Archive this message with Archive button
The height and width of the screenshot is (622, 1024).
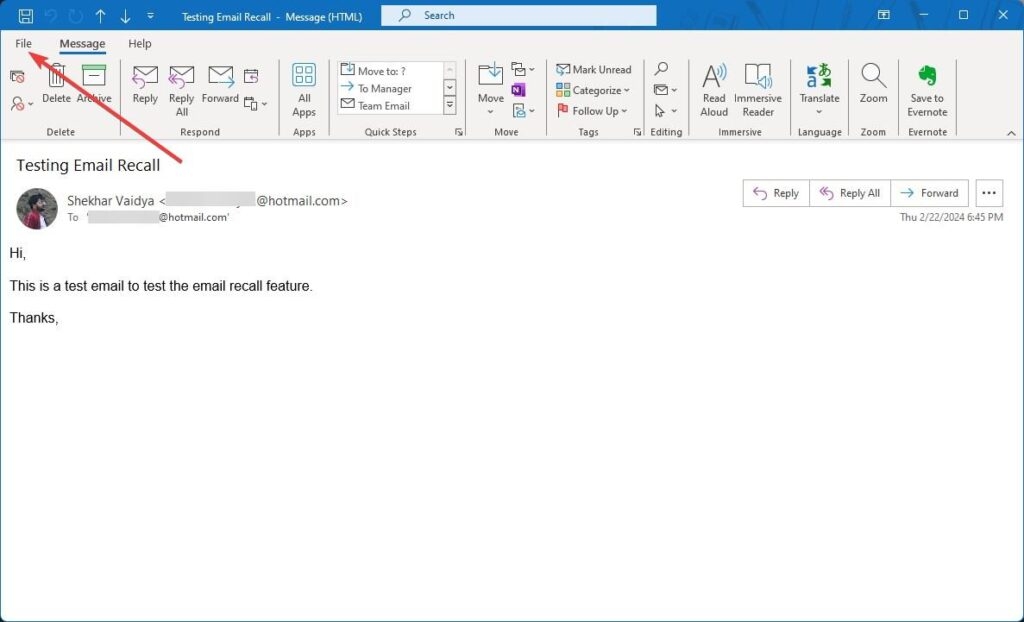point(94,83)
